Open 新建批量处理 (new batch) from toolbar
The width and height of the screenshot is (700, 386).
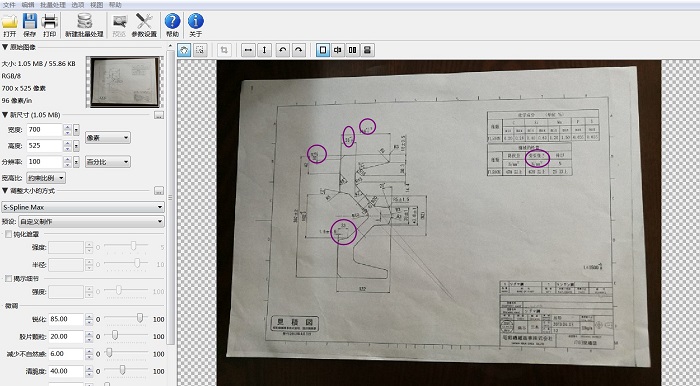coord(84,25)
